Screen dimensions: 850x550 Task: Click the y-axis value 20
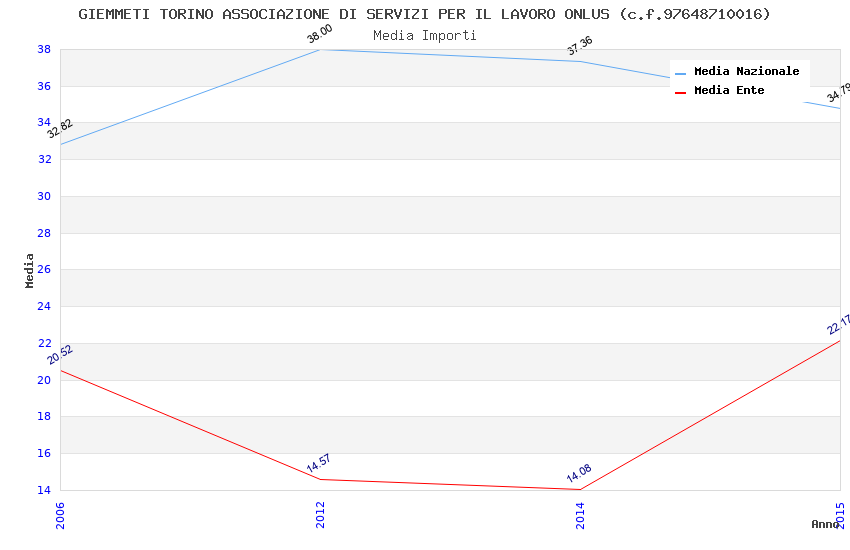click(44, 380)
